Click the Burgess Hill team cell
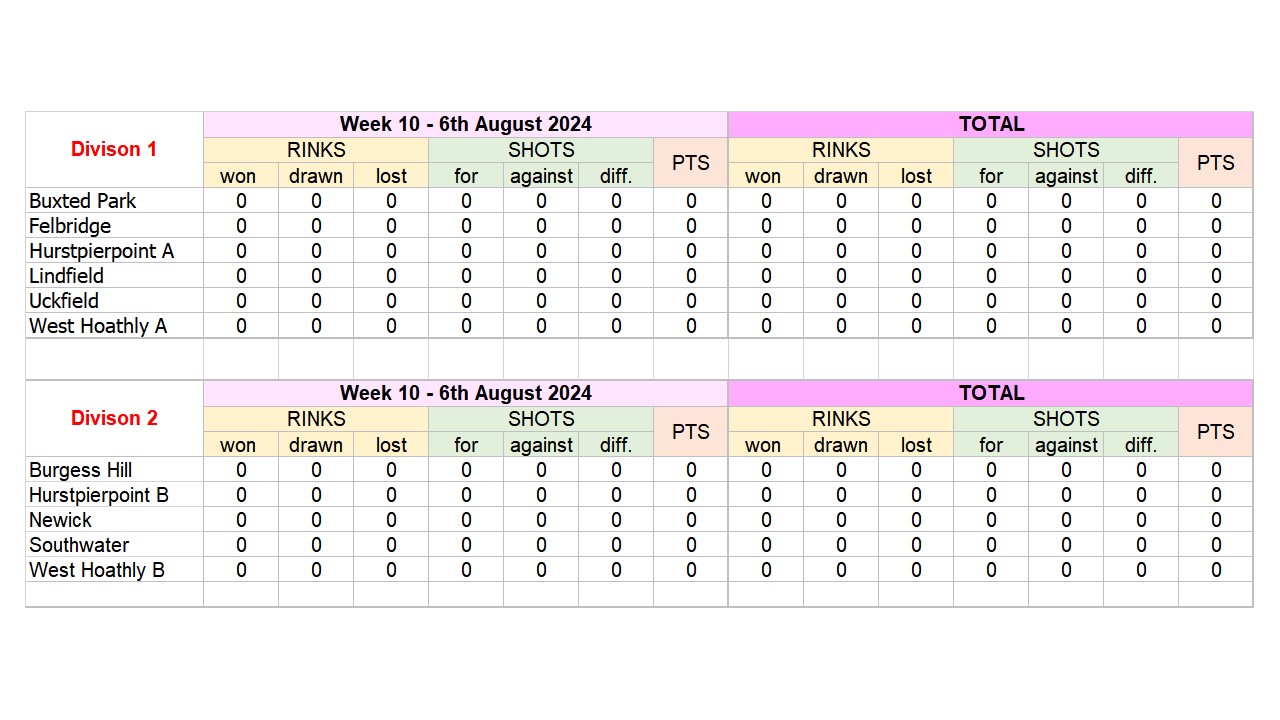 pos(114,470)
